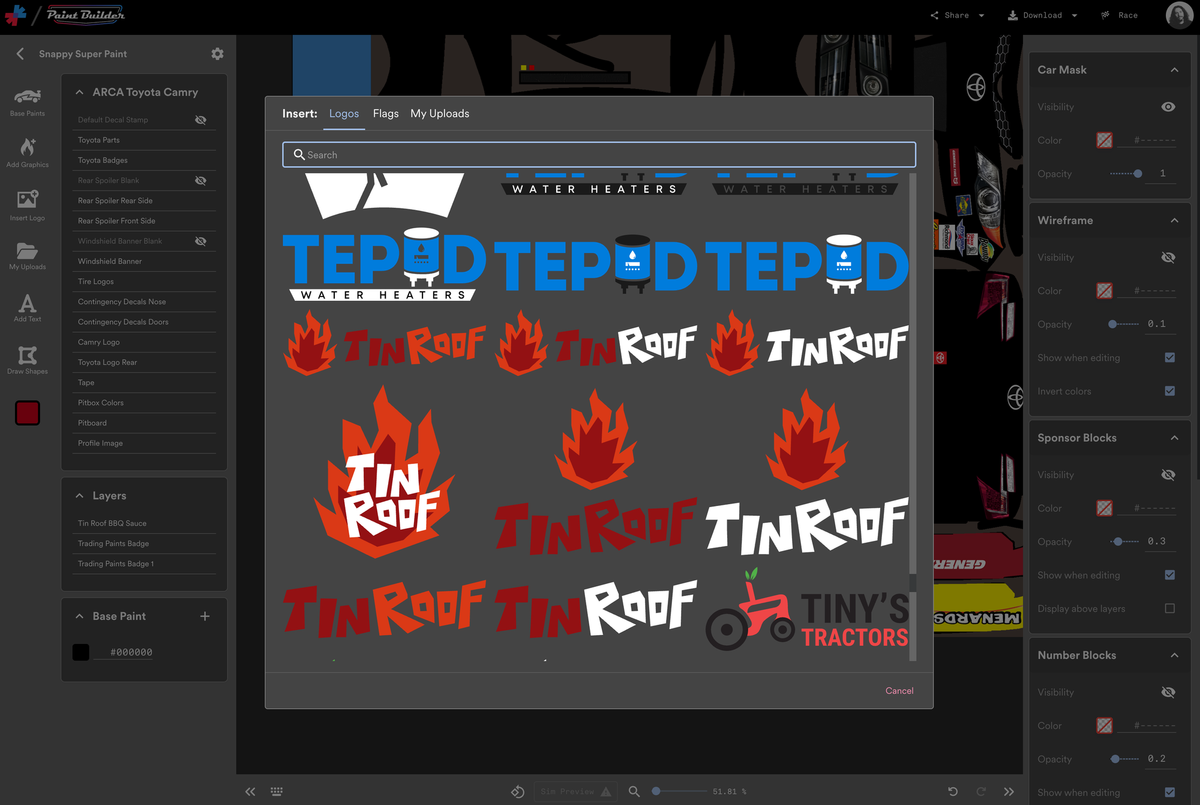Screen dimensions: 1200x805
Task: Switch to the Flags tab
Action: tap(386, 114)
